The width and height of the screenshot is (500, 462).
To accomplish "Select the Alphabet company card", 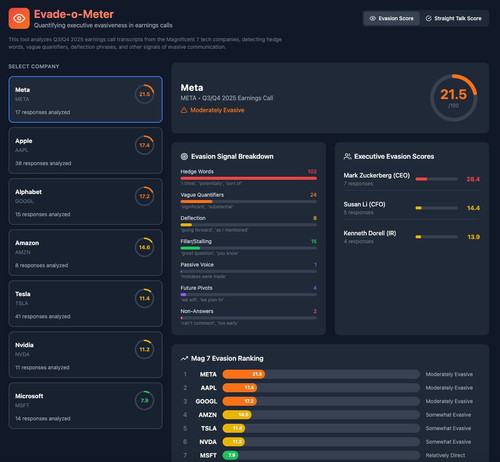I will [86, 201].
